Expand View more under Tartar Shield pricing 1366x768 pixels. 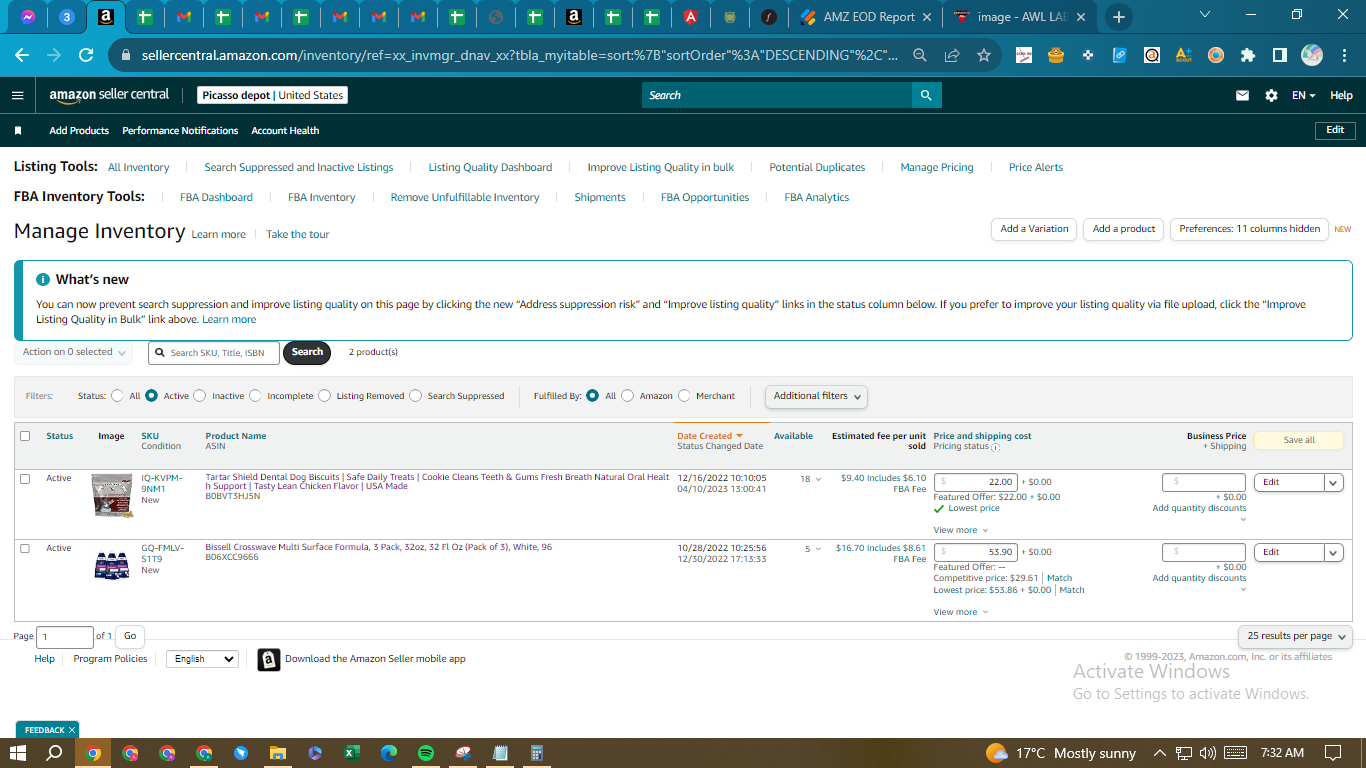click(960, 530)
